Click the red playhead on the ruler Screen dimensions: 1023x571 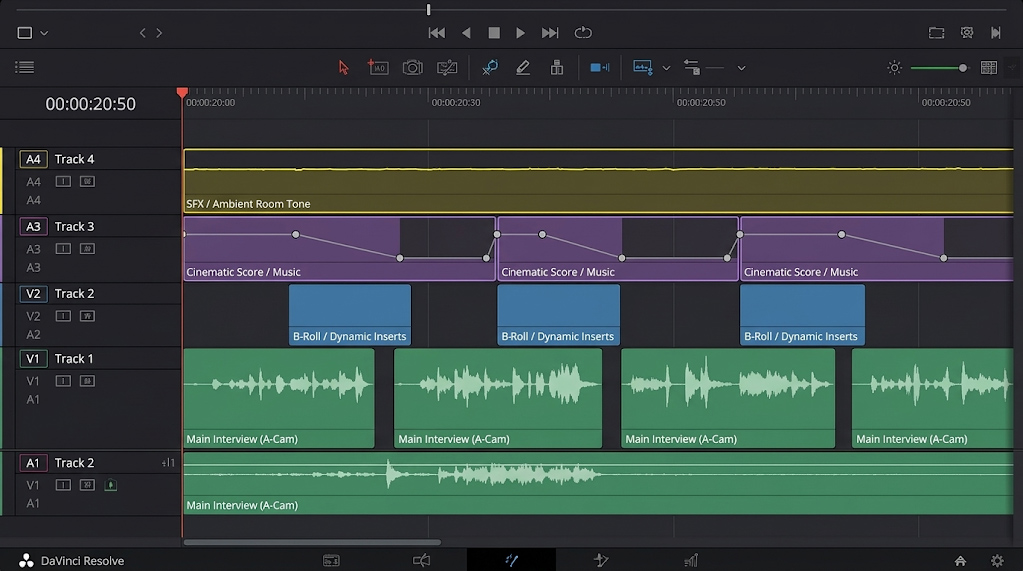182,93
